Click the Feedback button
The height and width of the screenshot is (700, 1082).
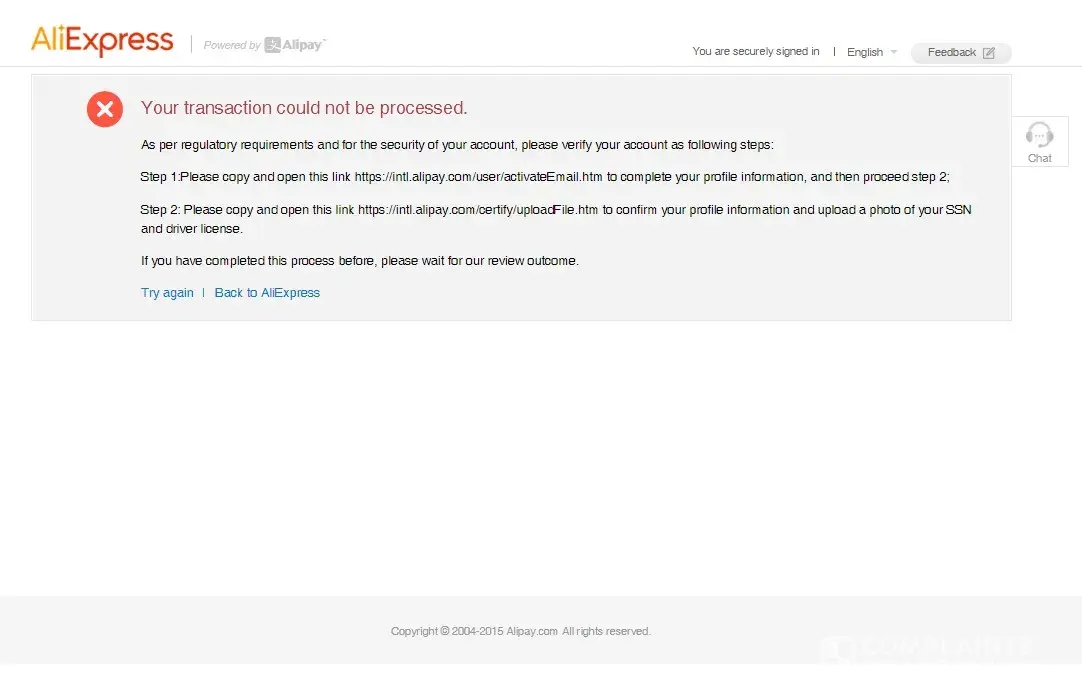click(x=961, y=52)
